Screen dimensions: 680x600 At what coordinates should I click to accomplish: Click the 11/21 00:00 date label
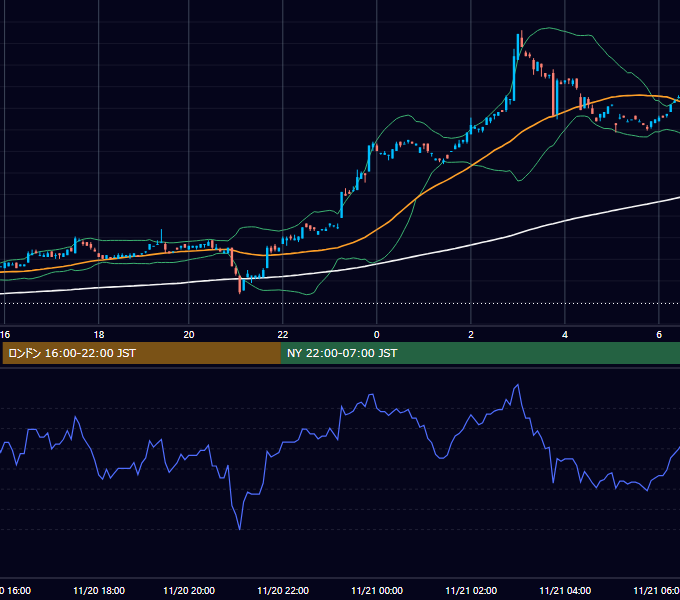click(377, 590)
